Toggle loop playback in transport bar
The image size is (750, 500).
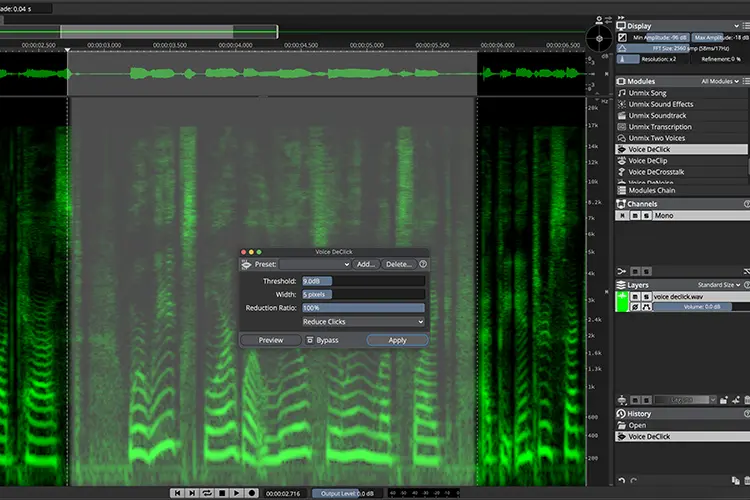click(x=207, y=493)
